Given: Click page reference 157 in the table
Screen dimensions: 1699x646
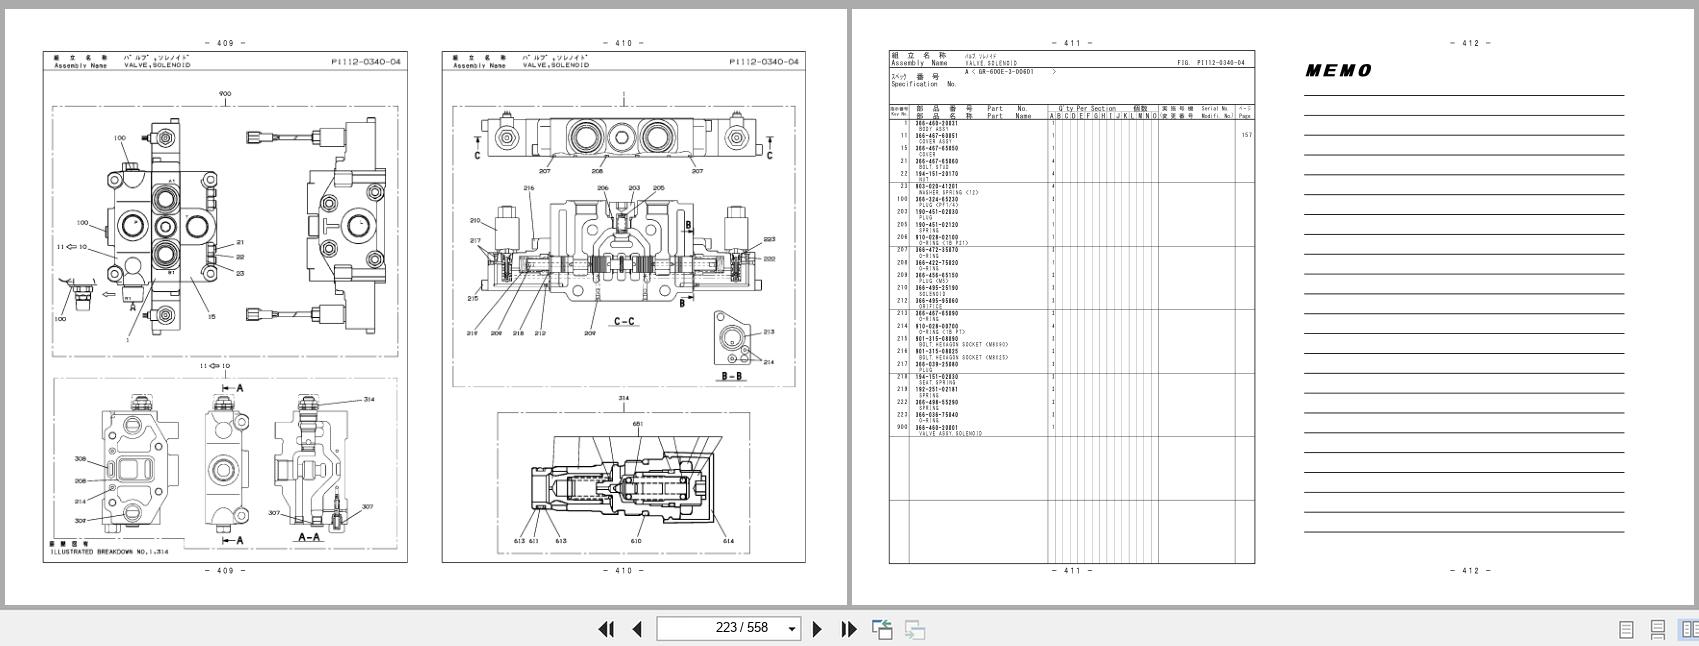Looking at the screenshot, I should (x=1246, y=135).
